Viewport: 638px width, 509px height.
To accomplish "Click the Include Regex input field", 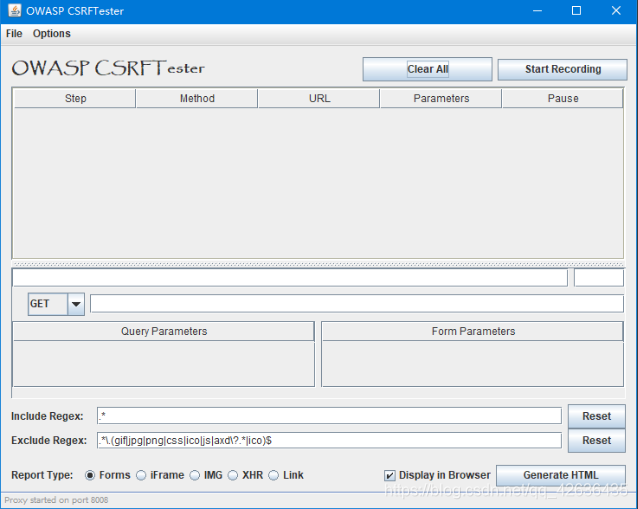I will pos(329,416).
